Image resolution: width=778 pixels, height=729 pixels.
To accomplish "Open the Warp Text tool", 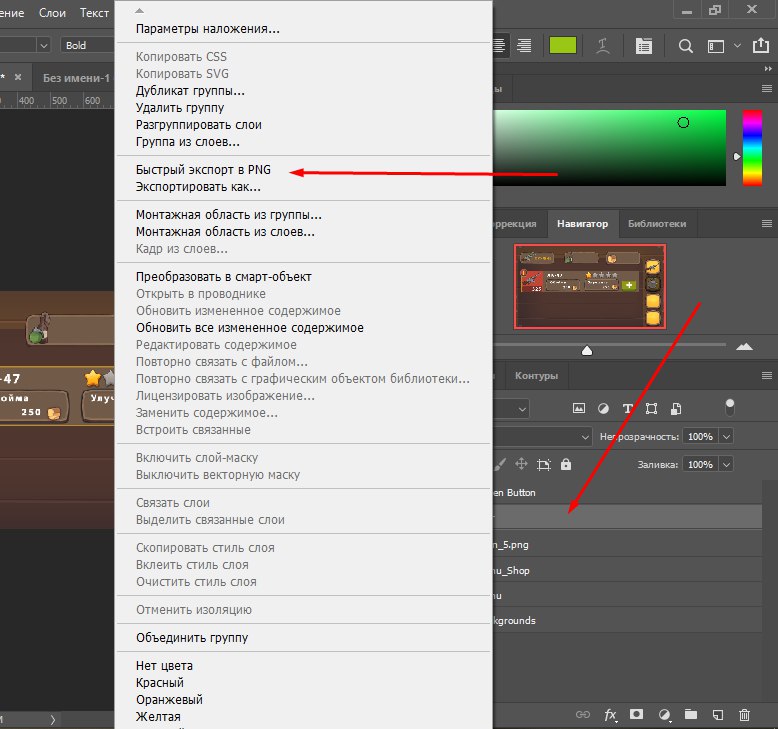I will (x=602, y=46).
